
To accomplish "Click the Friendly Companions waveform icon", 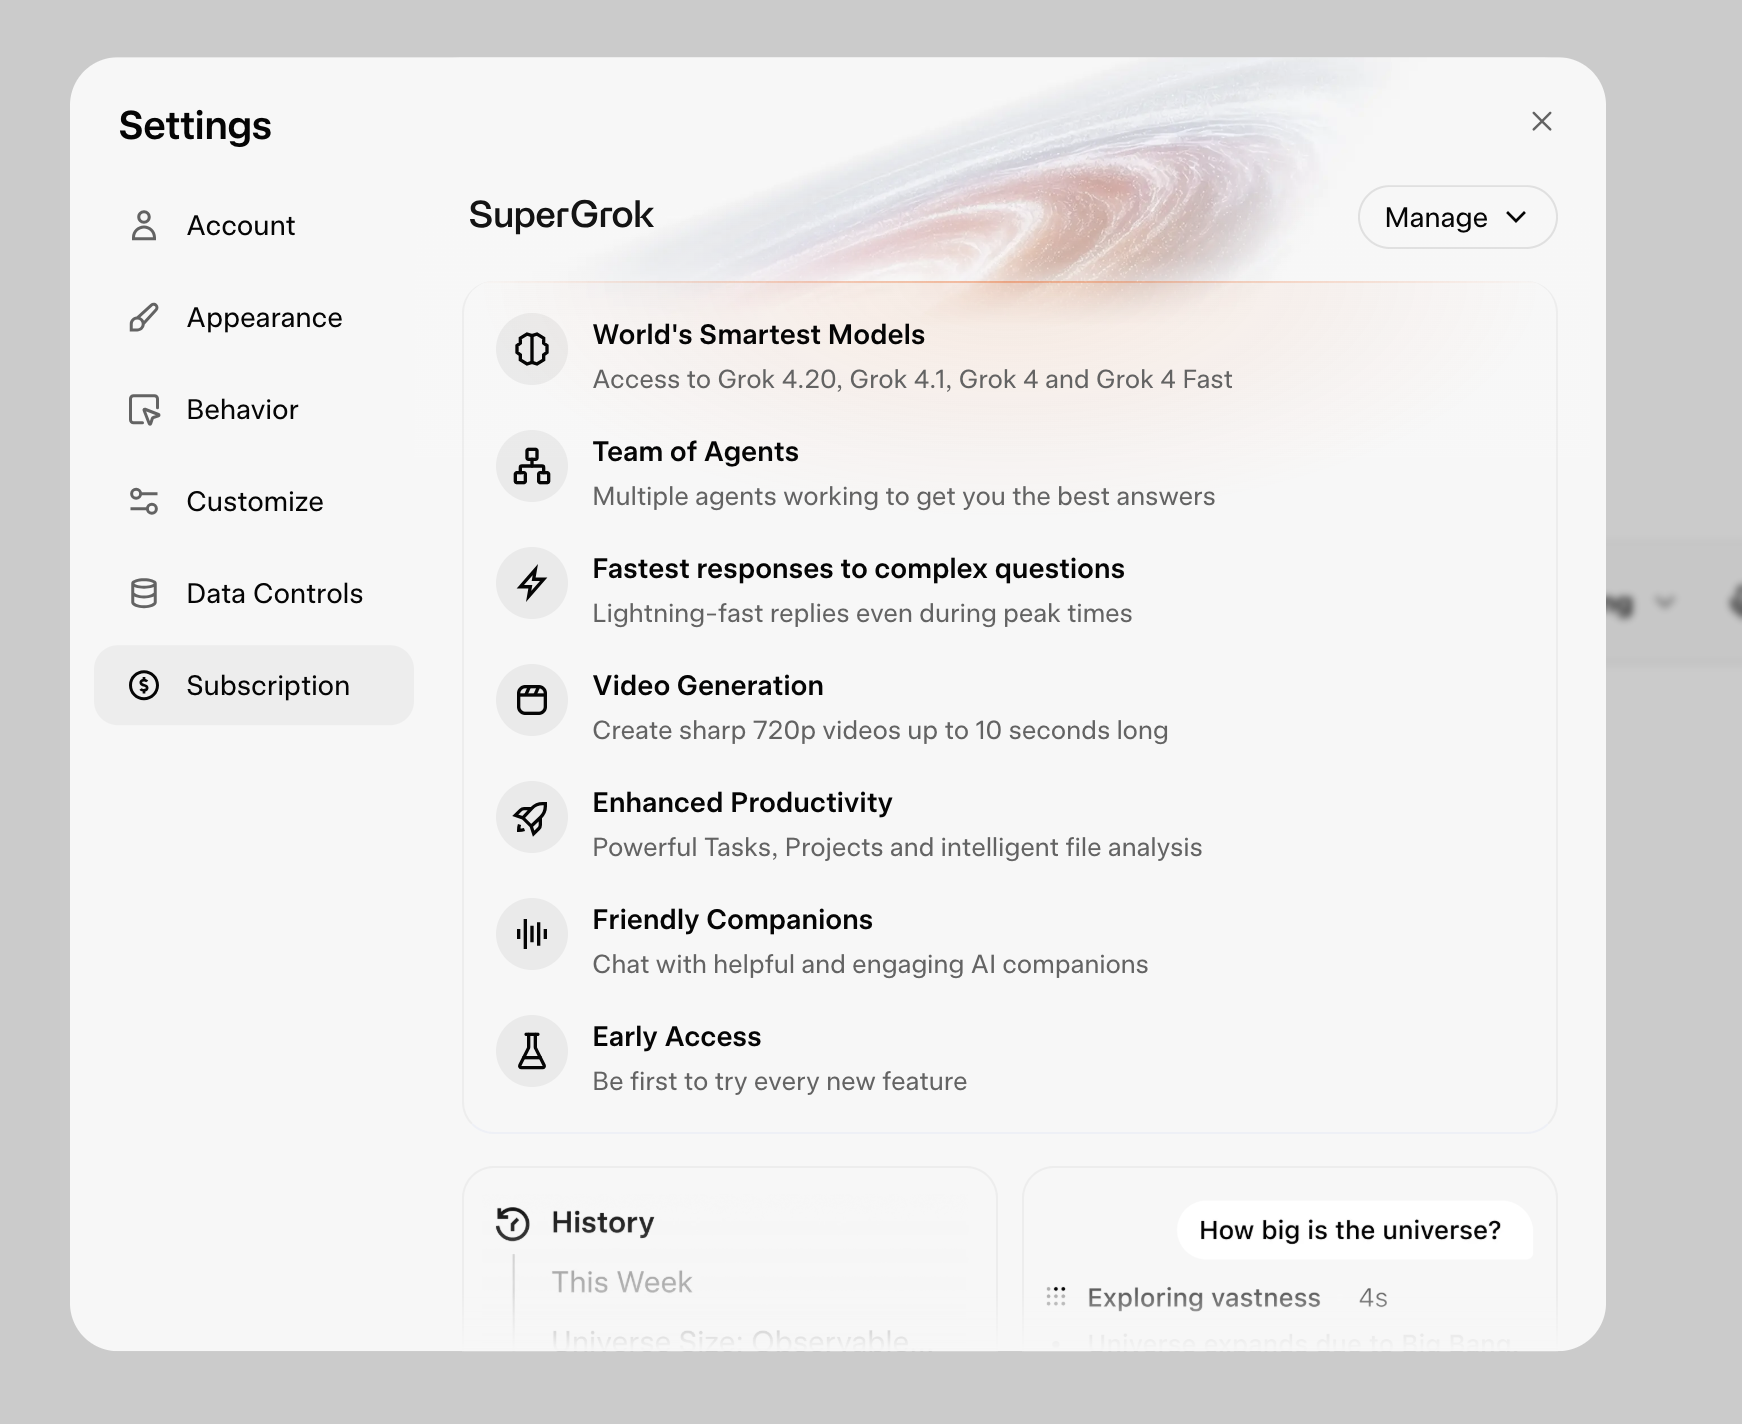I will (532, 934).
